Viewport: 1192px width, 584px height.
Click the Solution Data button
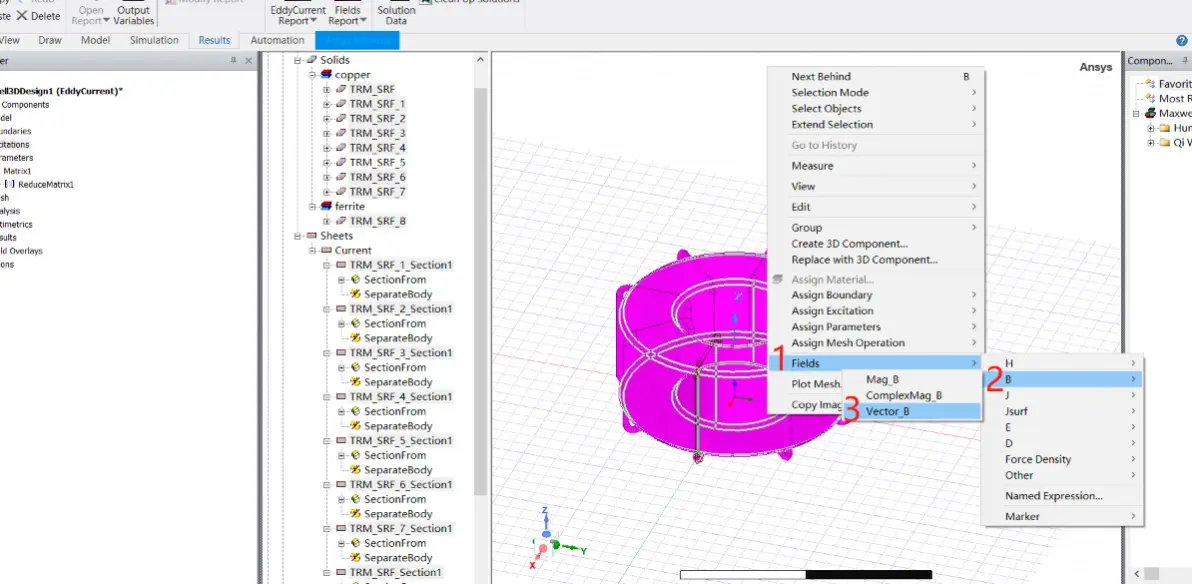[396, 16]
